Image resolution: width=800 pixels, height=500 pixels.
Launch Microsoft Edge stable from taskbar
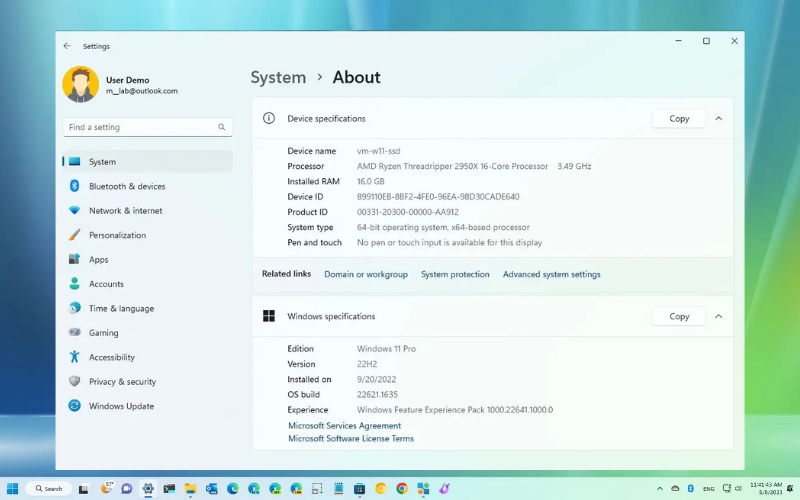pyautogui.click(x=233, y=488)
